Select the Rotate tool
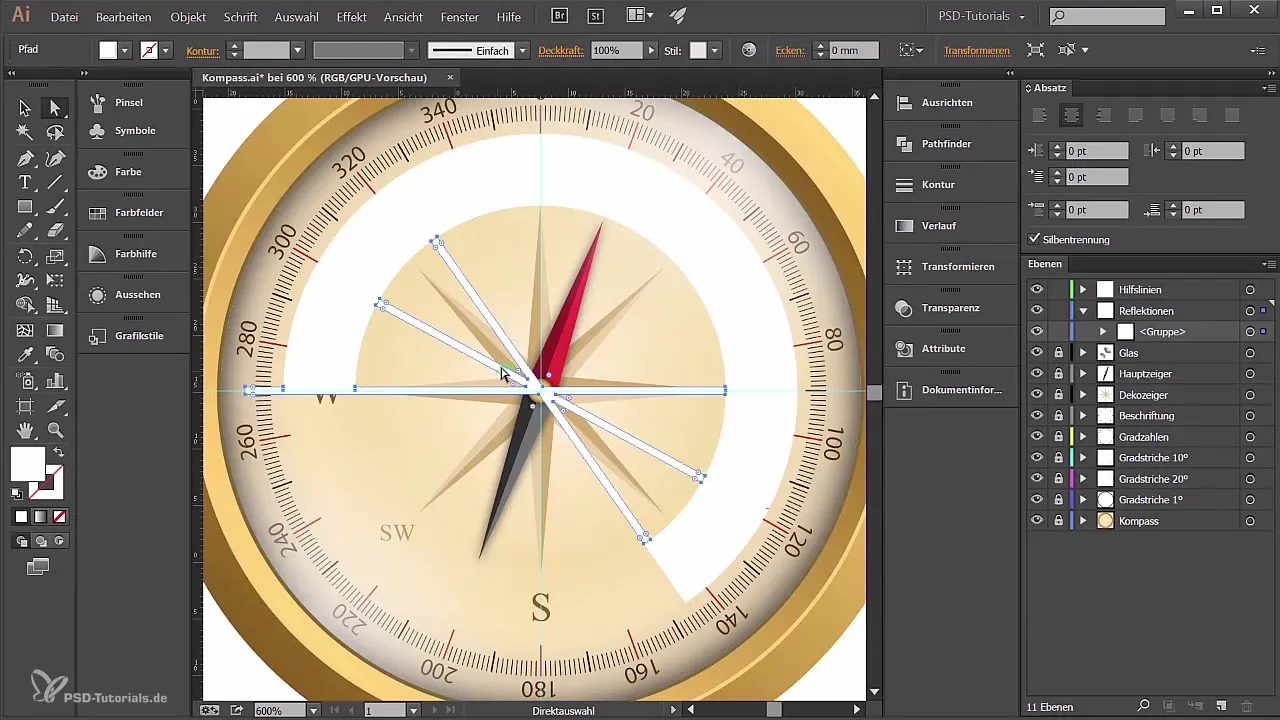This screenshot has height=720, width=1280. tap(25, 257)
